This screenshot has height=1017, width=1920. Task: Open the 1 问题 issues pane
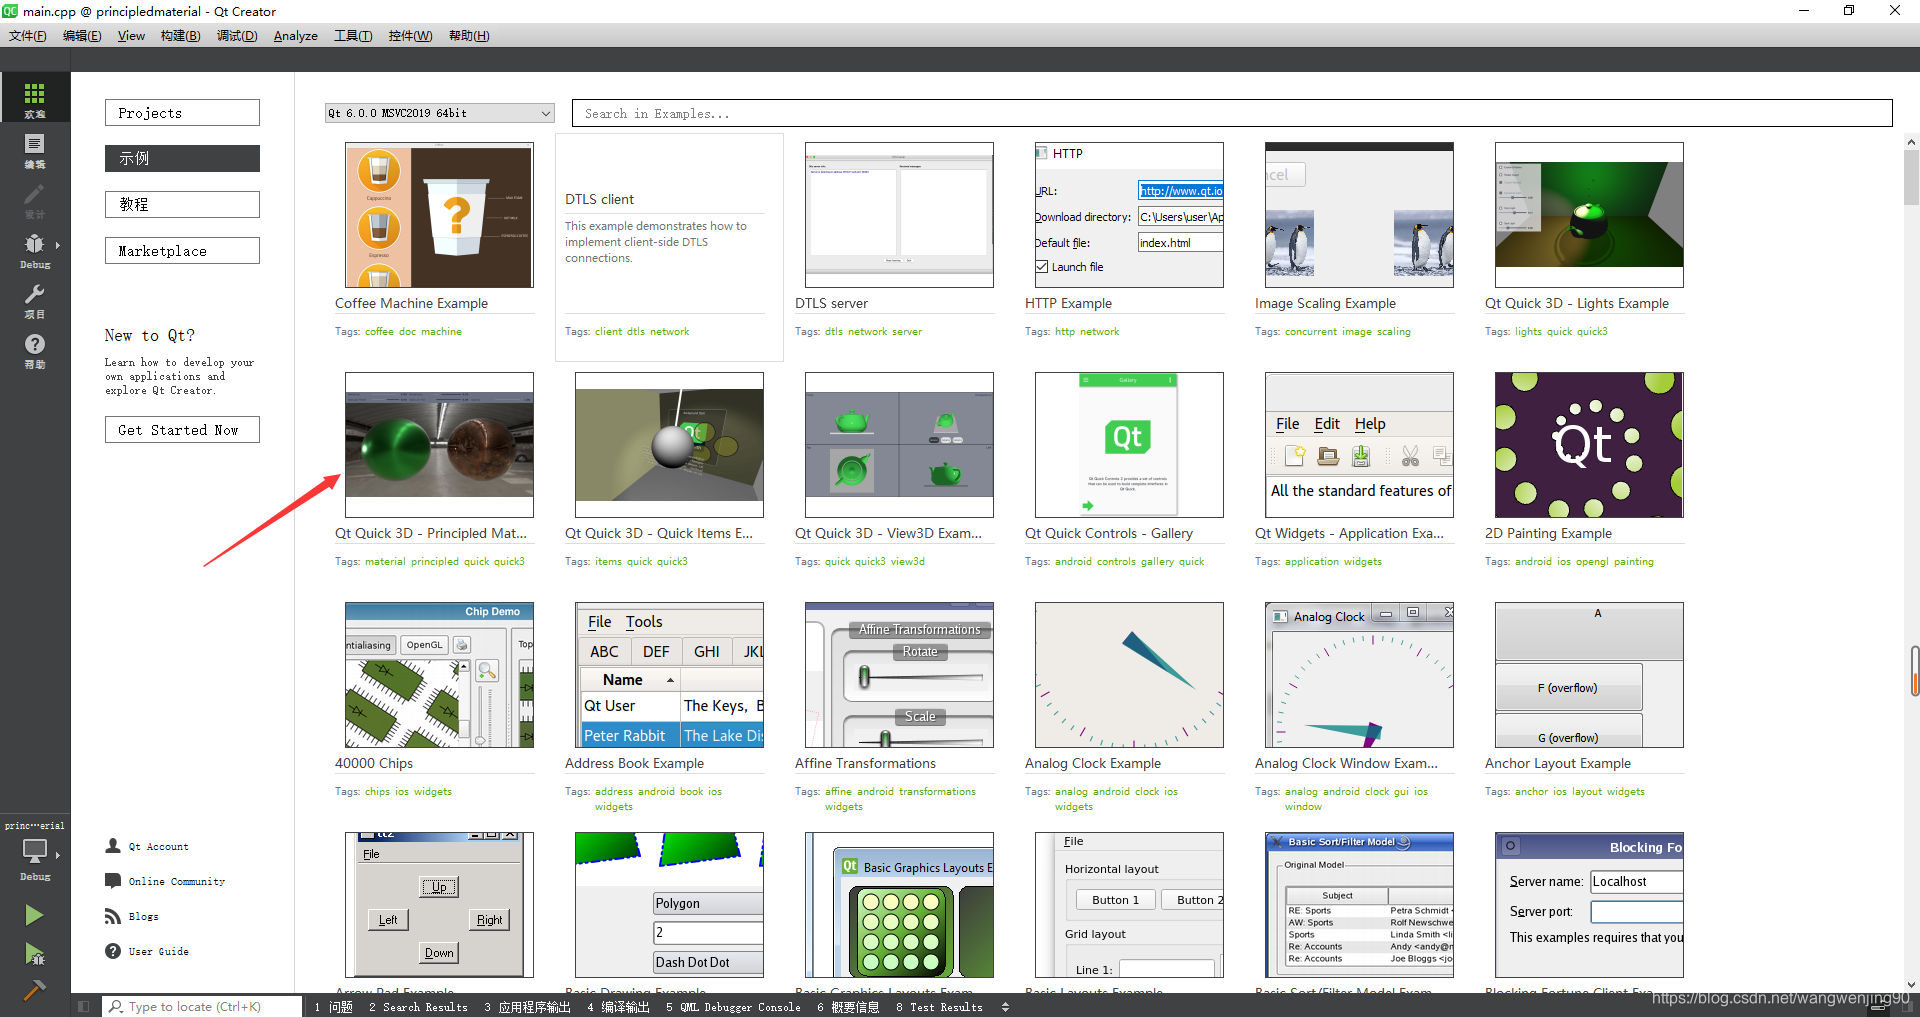(334, 1007)
